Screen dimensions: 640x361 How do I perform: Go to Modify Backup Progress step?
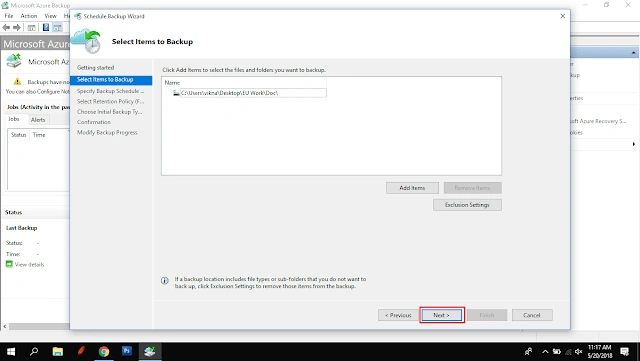pyautogui.click(x=107, y=133)
